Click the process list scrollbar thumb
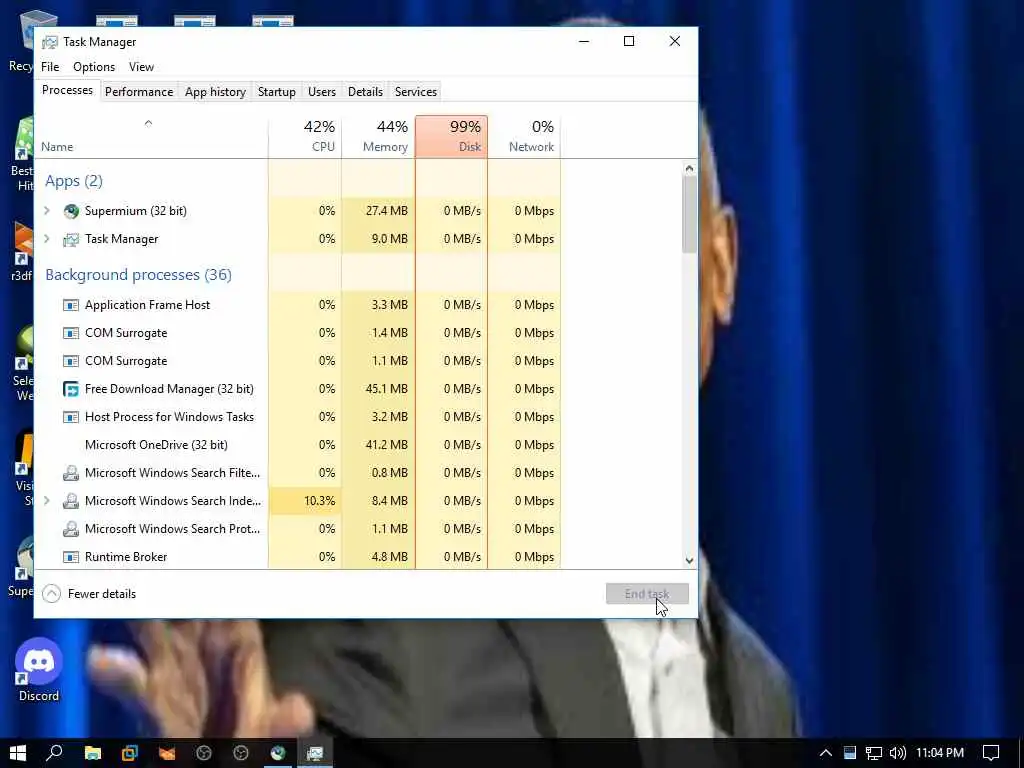The image size is (1024, 768). click(689, 214)
